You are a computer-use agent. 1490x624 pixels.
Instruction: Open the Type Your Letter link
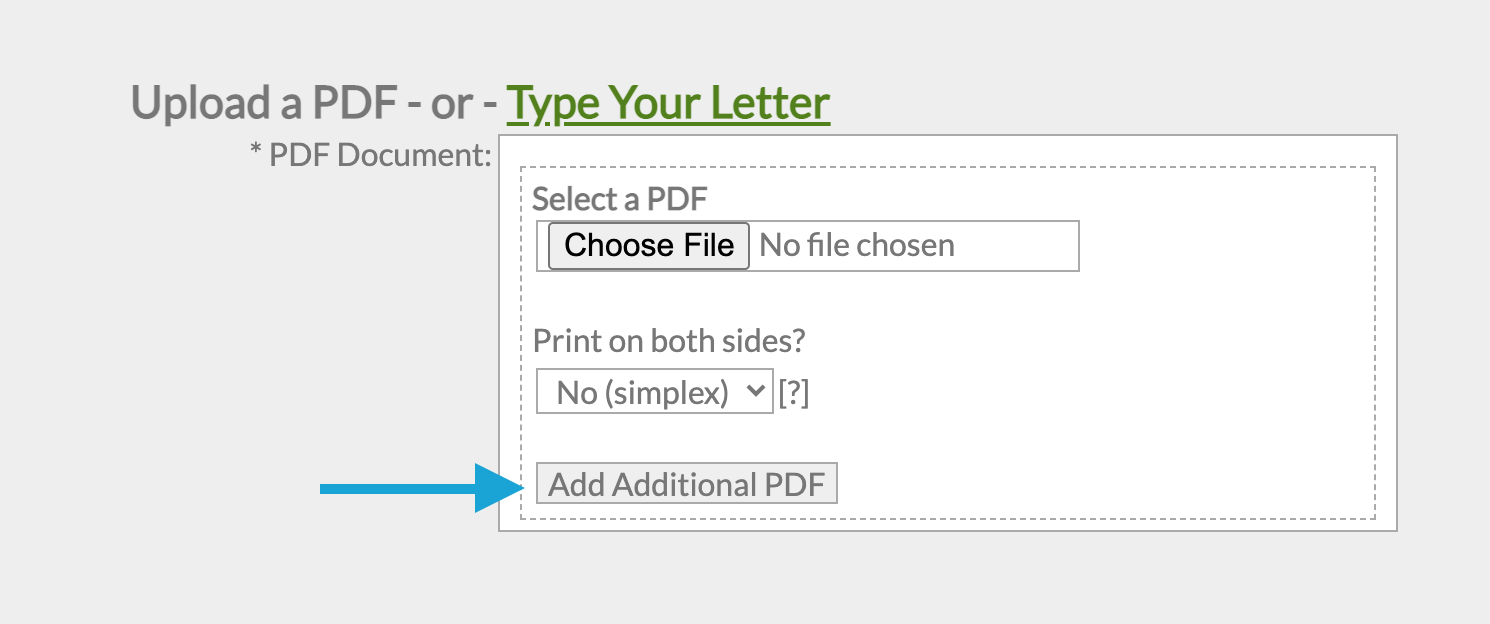point(667,103)
